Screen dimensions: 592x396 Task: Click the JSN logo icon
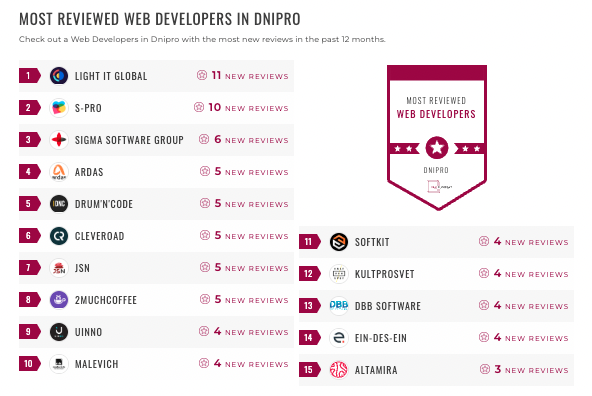click(x=59, y=268)
